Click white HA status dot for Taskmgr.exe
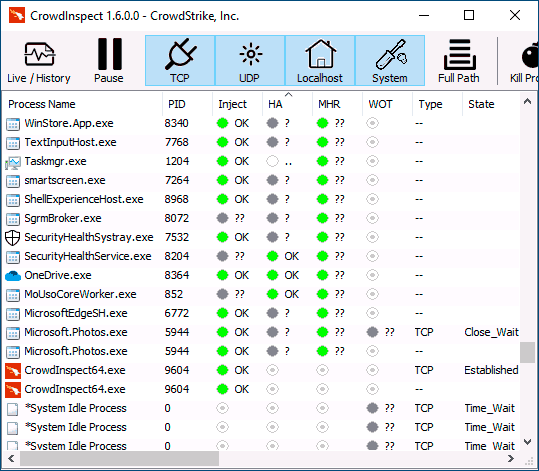The height and width of the screenshot is (471, 539). tap(273, 161)
